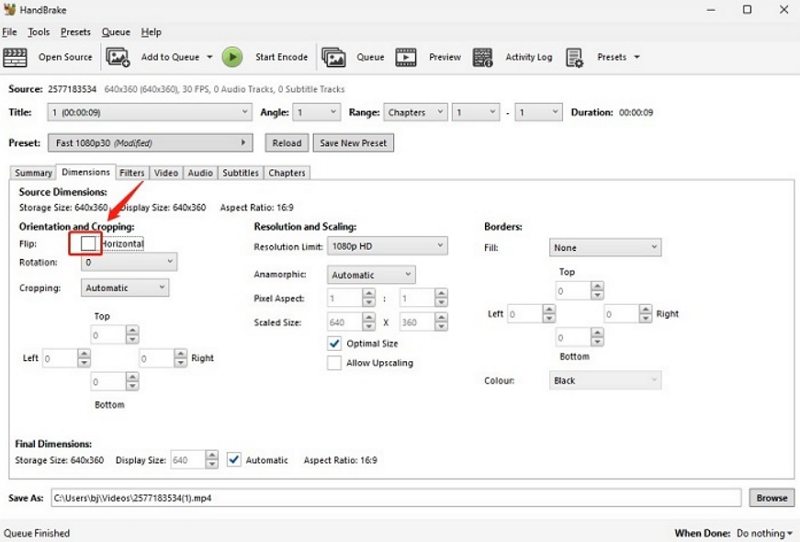Open the Range Chapters dropdown
Viewport: 800px width, 542px height.
click(x=415, y=112)
